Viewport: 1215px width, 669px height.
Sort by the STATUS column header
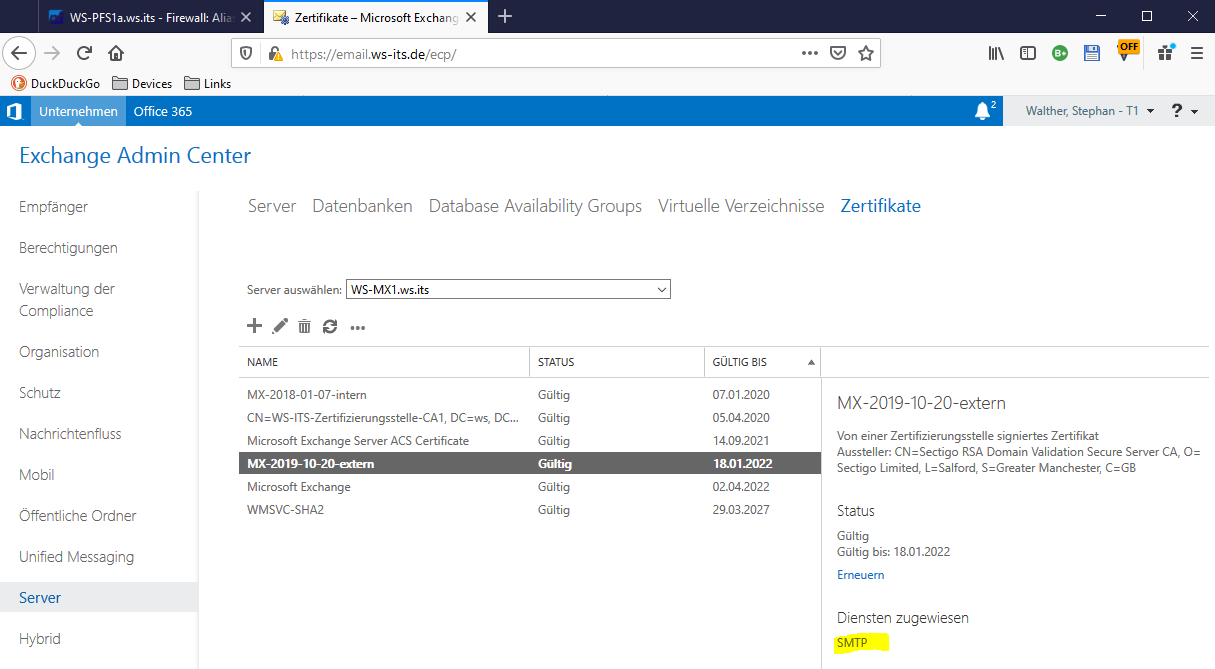point(617,362)
